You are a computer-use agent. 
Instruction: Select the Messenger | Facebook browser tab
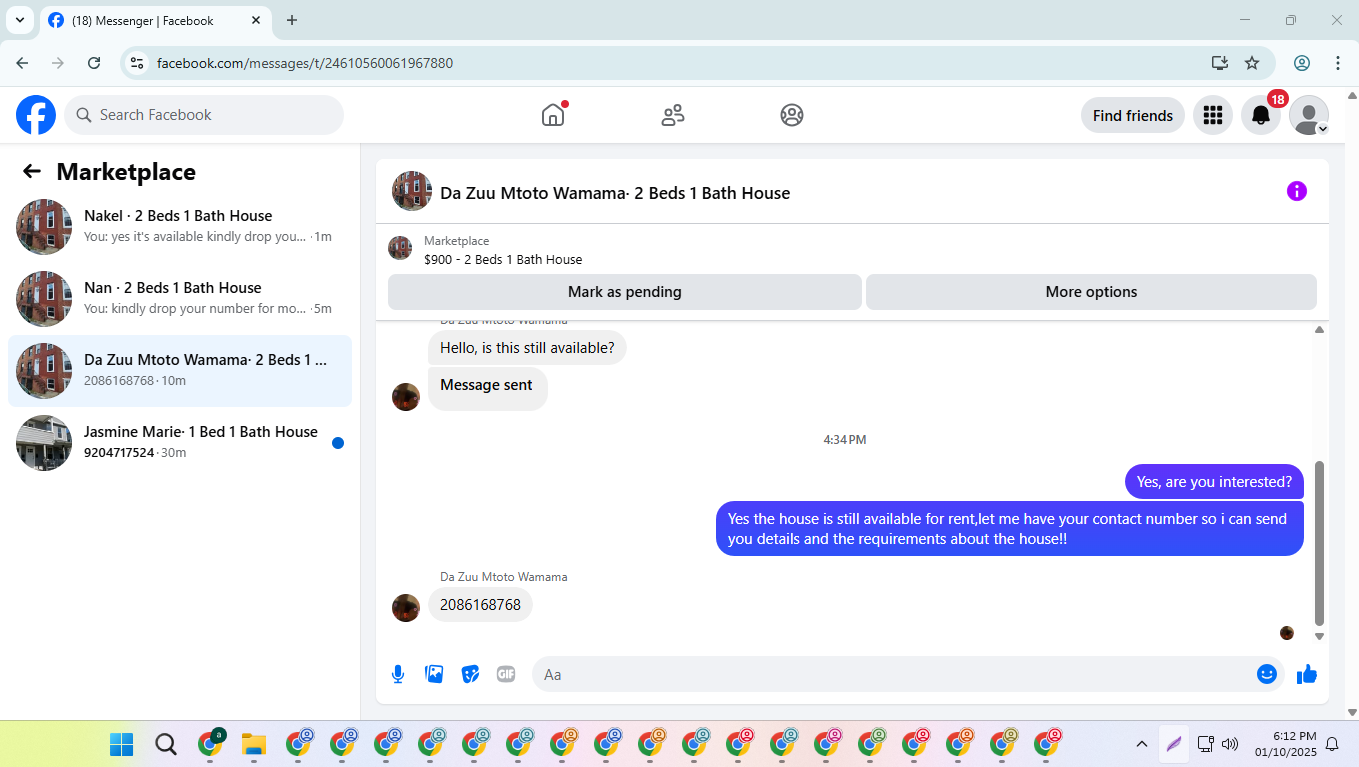point(155,21)
